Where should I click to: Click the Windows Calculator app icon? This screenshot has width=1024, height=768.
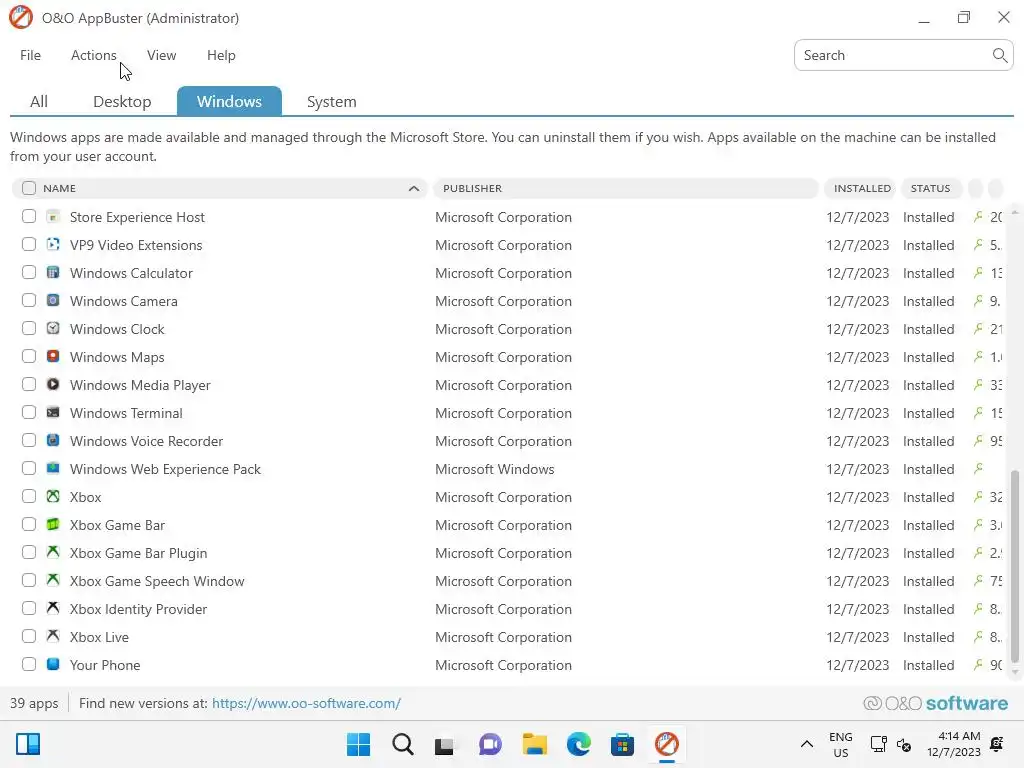(53, 273)
